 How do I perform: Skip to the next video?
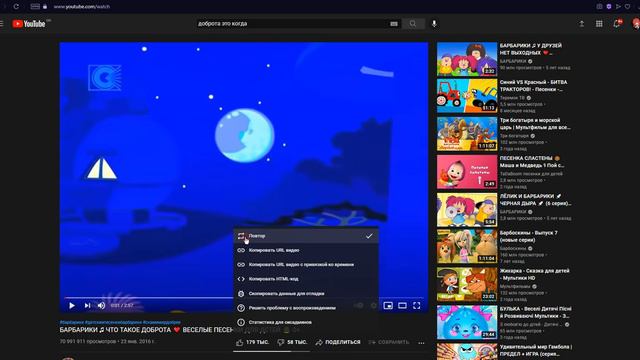[x=87, y=305]
